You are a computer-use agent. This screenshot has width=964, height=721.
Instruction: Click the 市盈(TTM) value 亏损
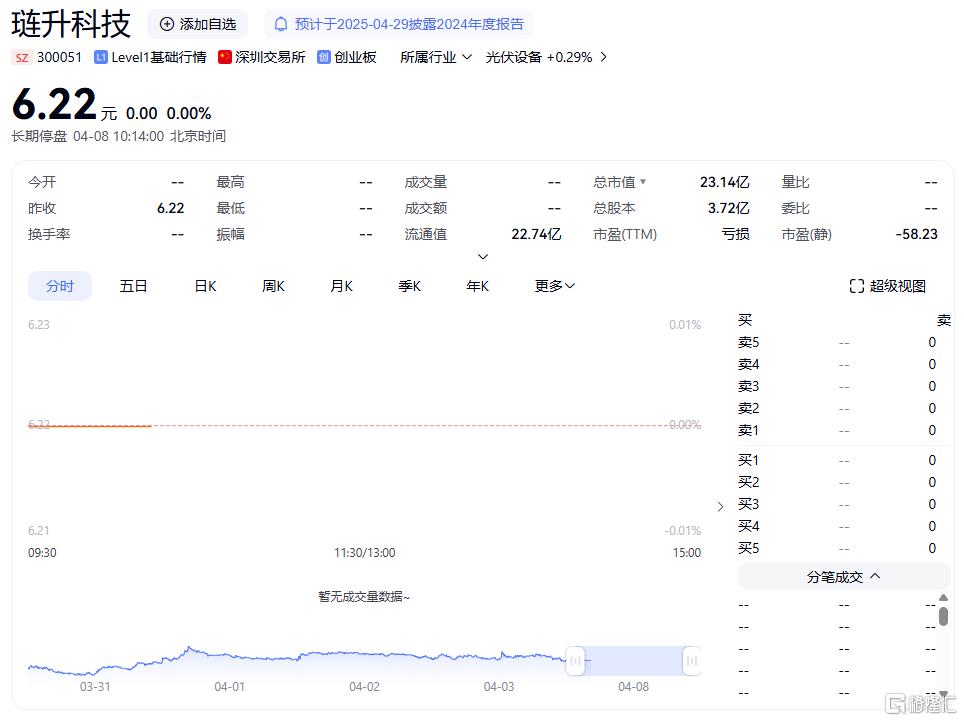click(x=735, y=234)
